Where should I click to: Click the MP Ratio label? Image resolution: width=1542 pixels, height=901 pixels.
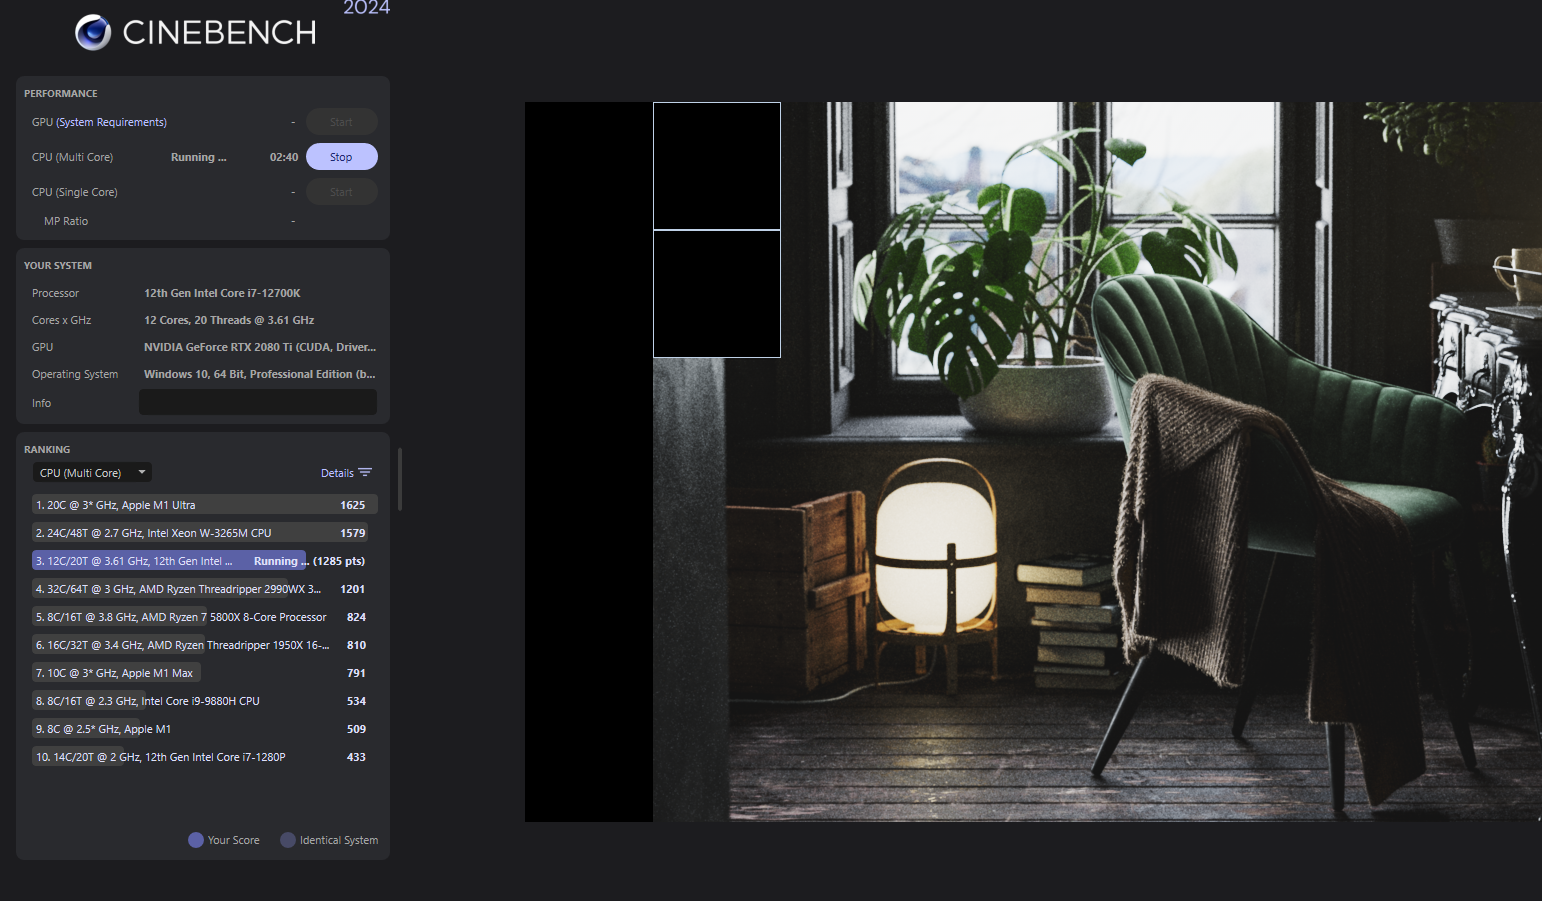(x=66, y=221)
